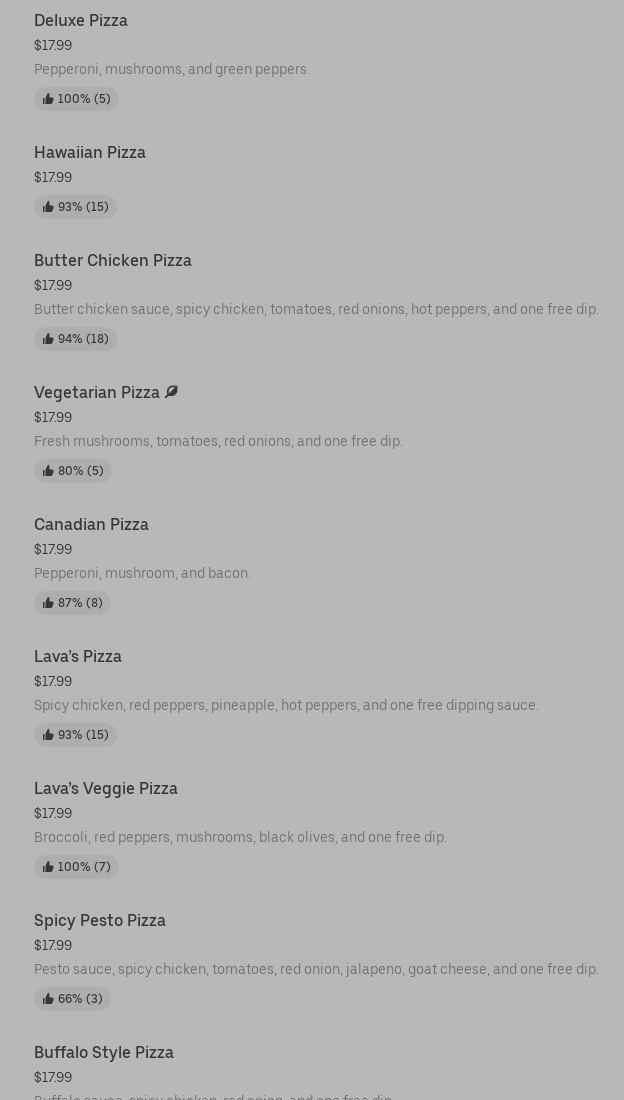Screen dimensions: 624x1100
Task: Open the Lava's Pizza item
Action: (x=78, y=656)
